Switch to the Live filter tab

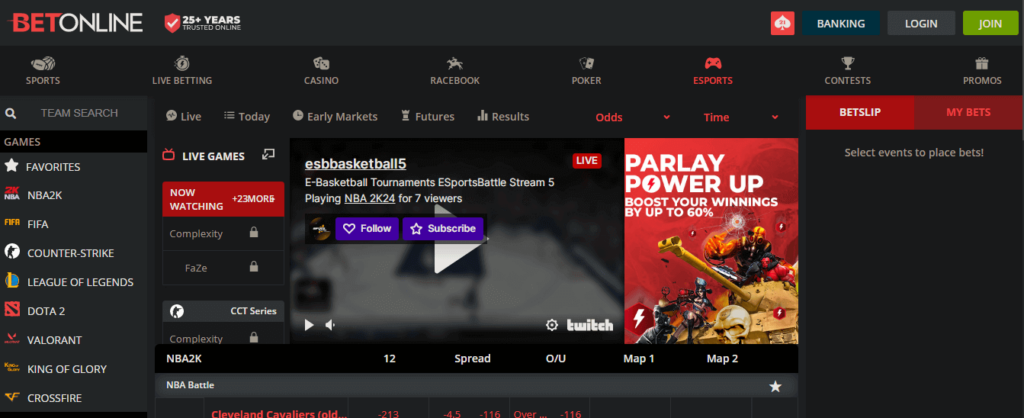[x=184, y=116]
